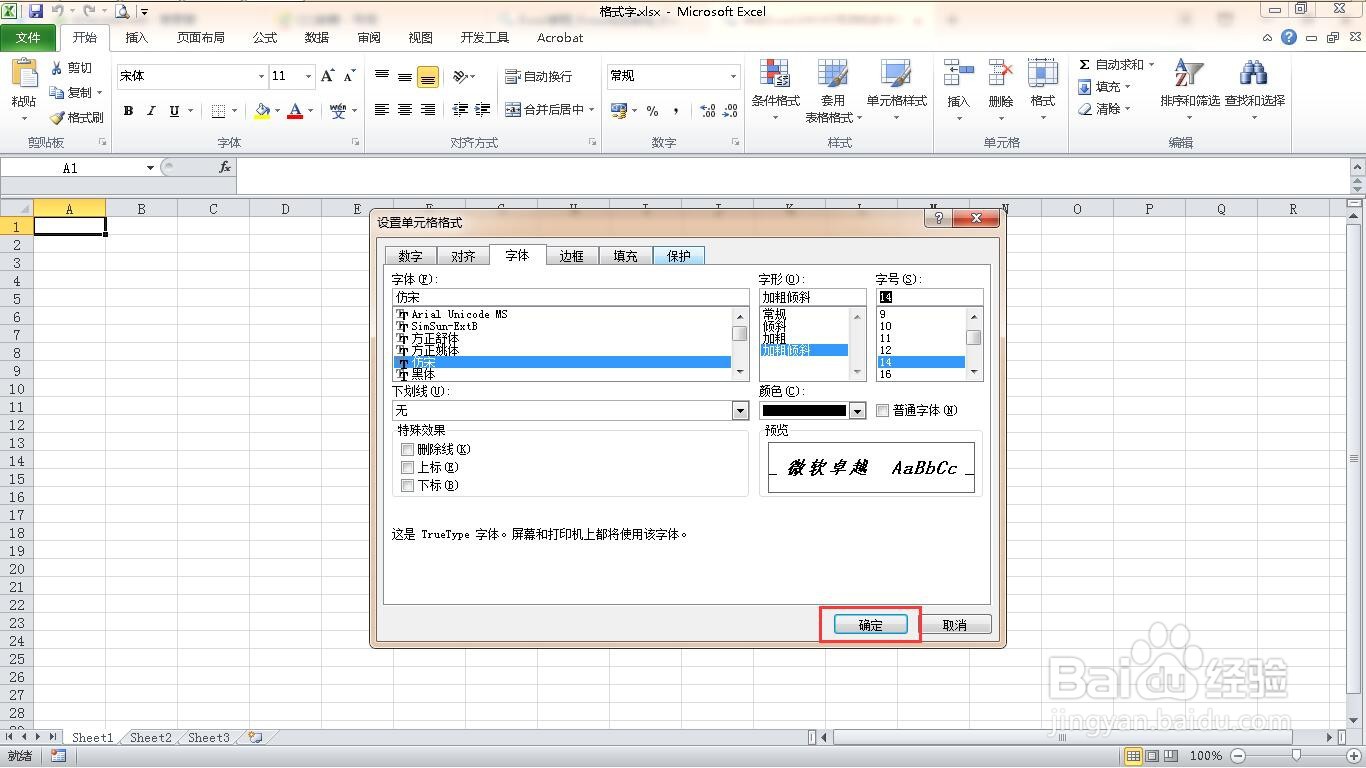Enable the superscript (上标) checkbox

click(x=407, y=468)
